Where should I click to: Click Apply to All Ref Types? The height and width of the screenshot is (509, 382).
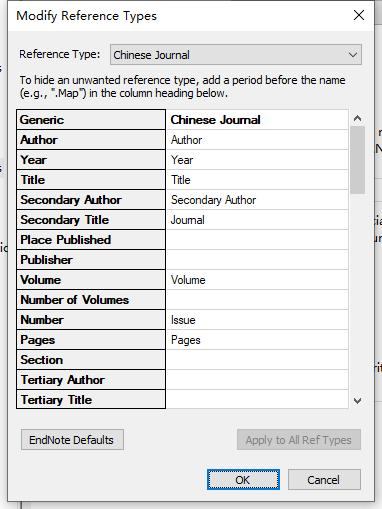pyautogui.click(x=299, y=440)
